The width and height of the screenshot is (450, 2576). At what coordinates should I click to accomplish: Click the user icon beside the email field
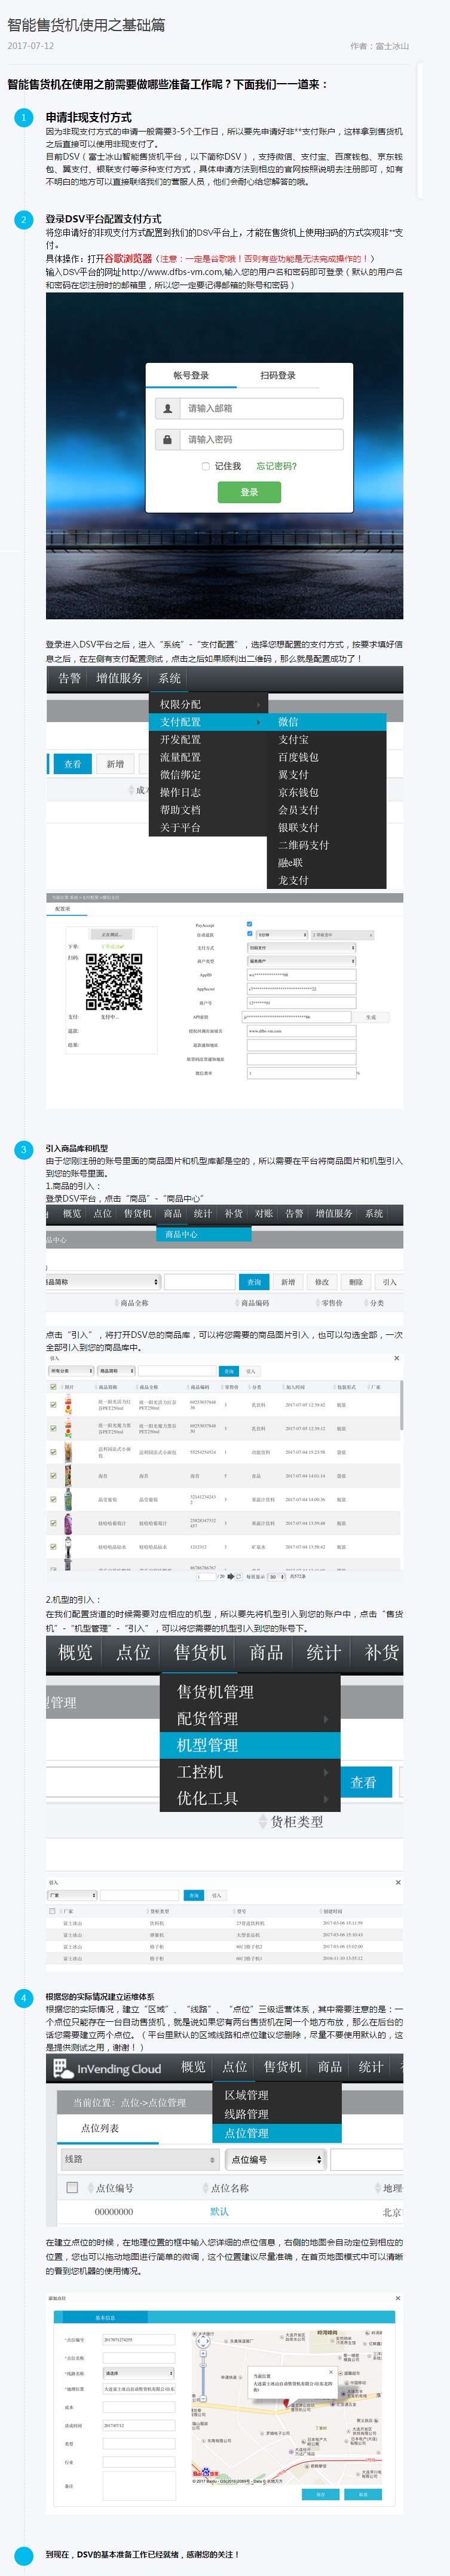167,408
